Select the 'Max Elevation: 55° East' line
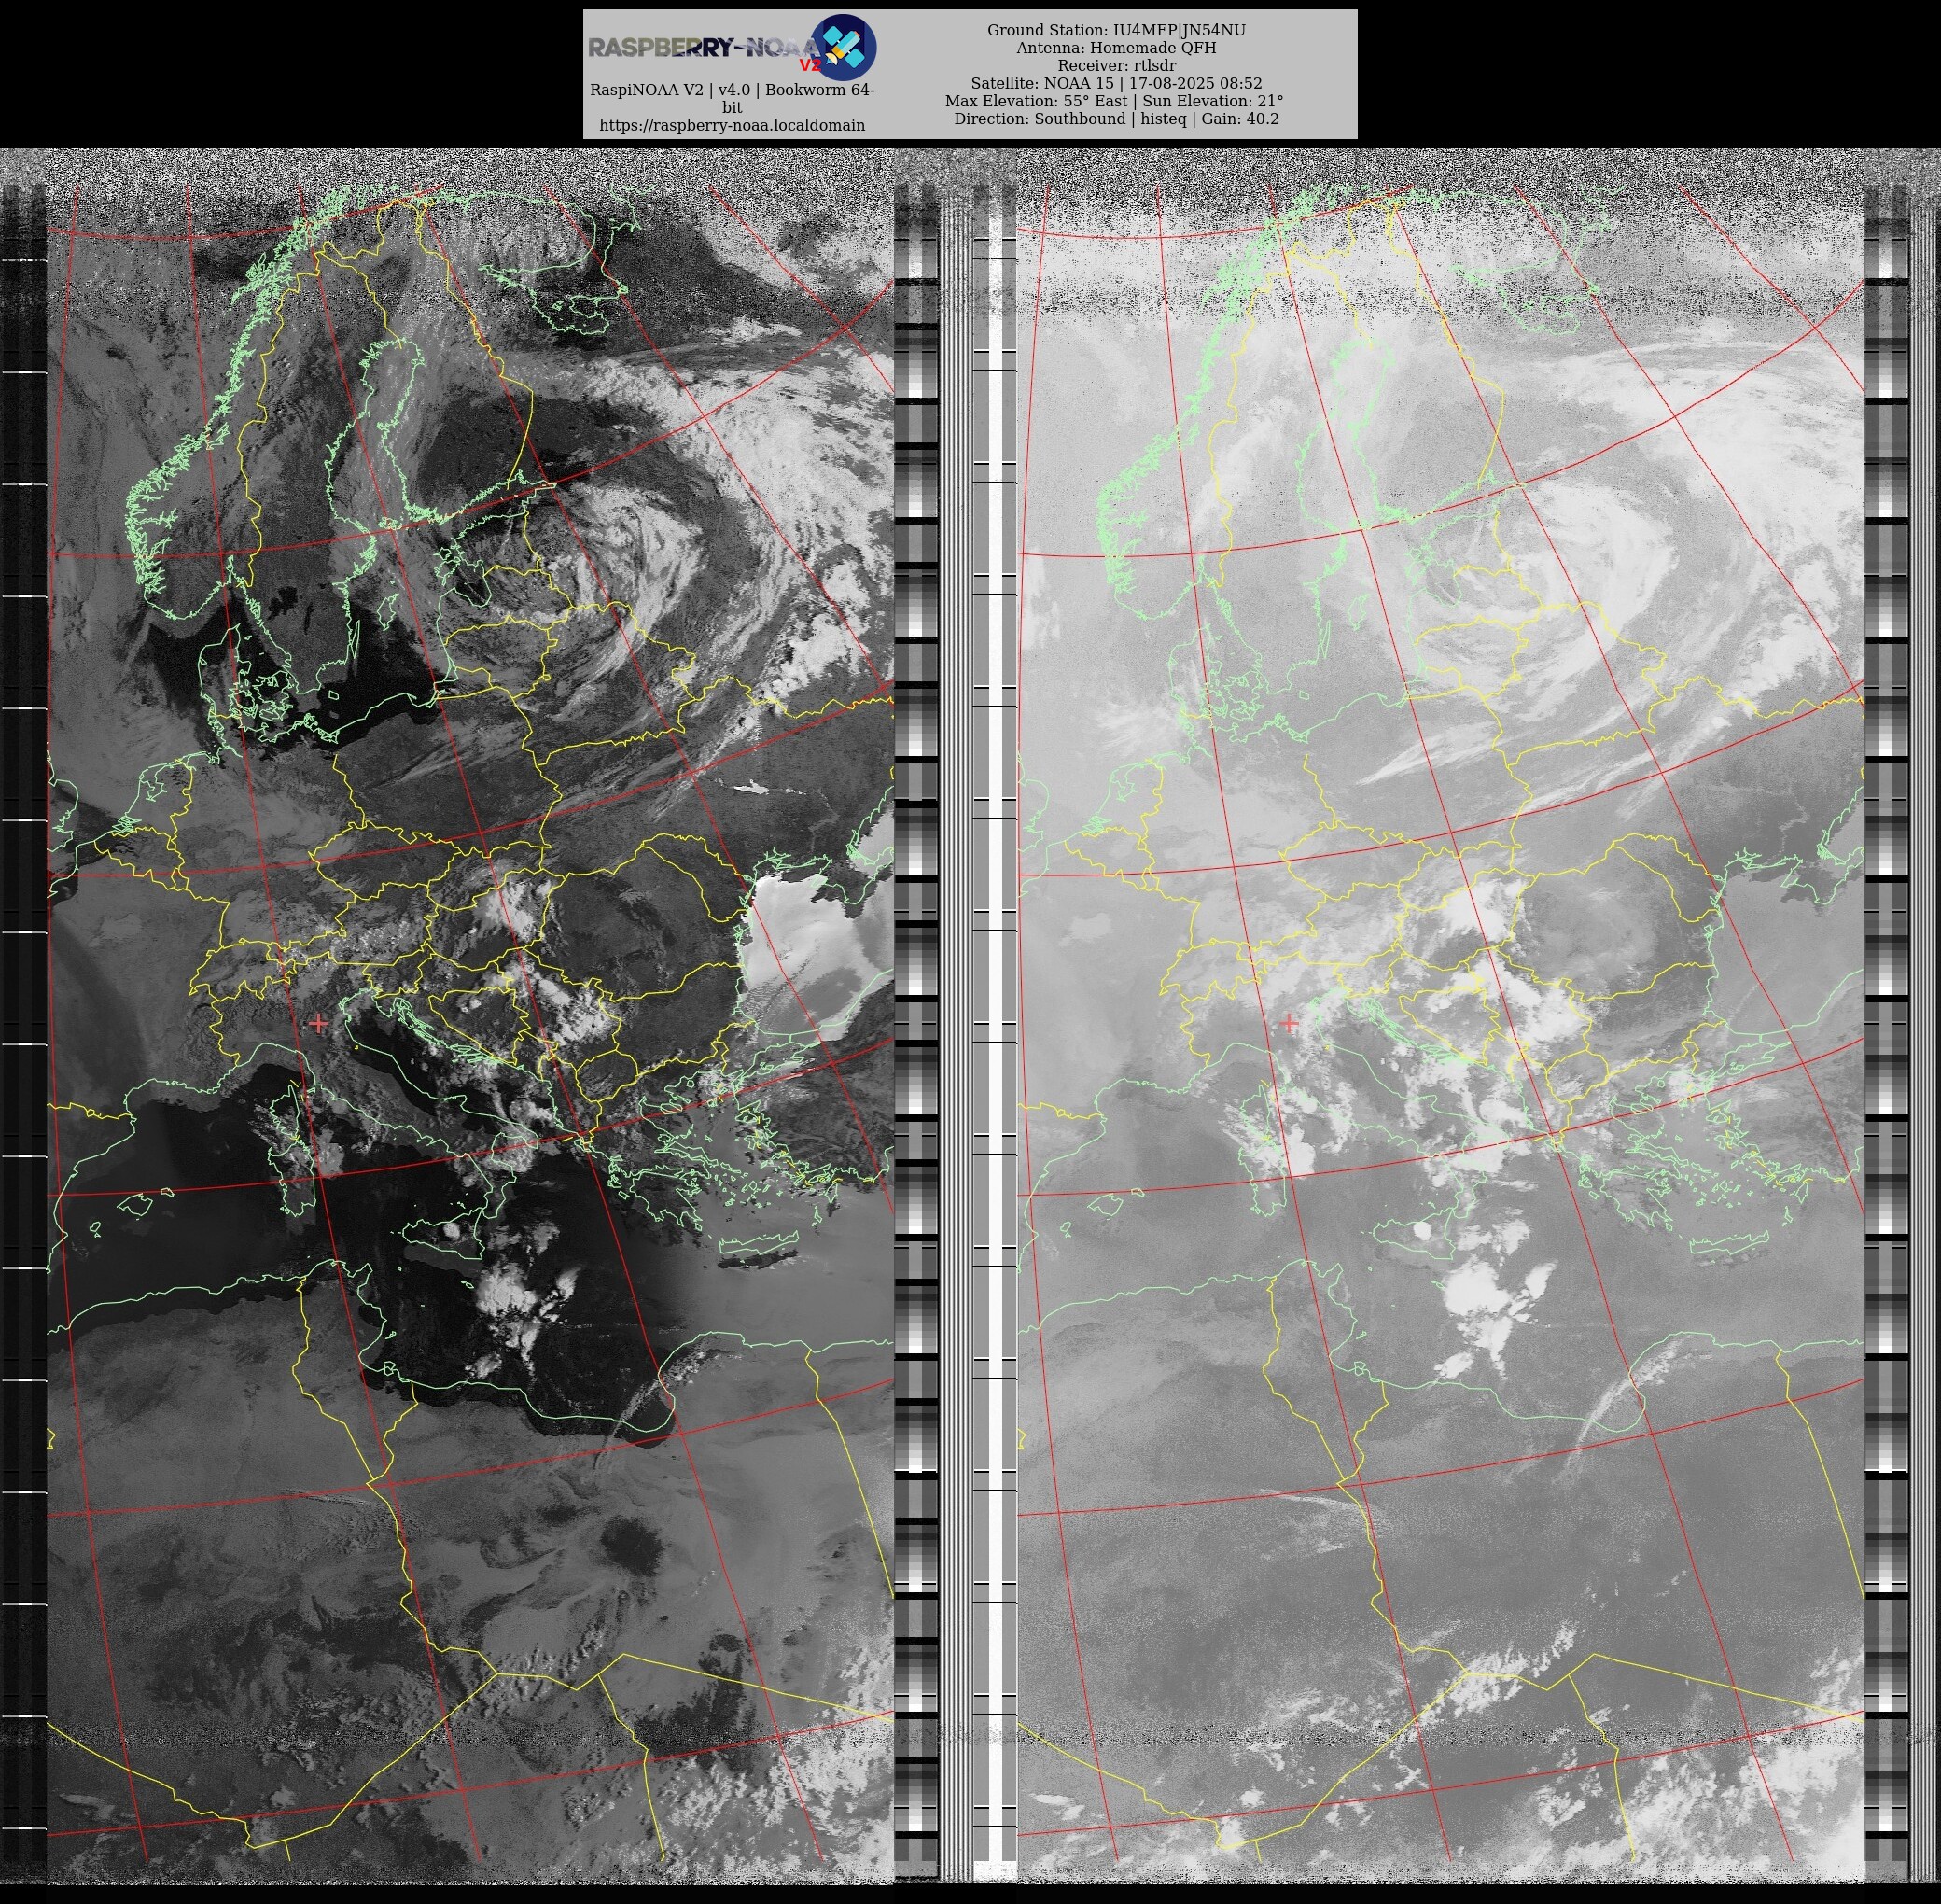The width and height of the screenshot is (1941, 1904). click(1114, 101)
